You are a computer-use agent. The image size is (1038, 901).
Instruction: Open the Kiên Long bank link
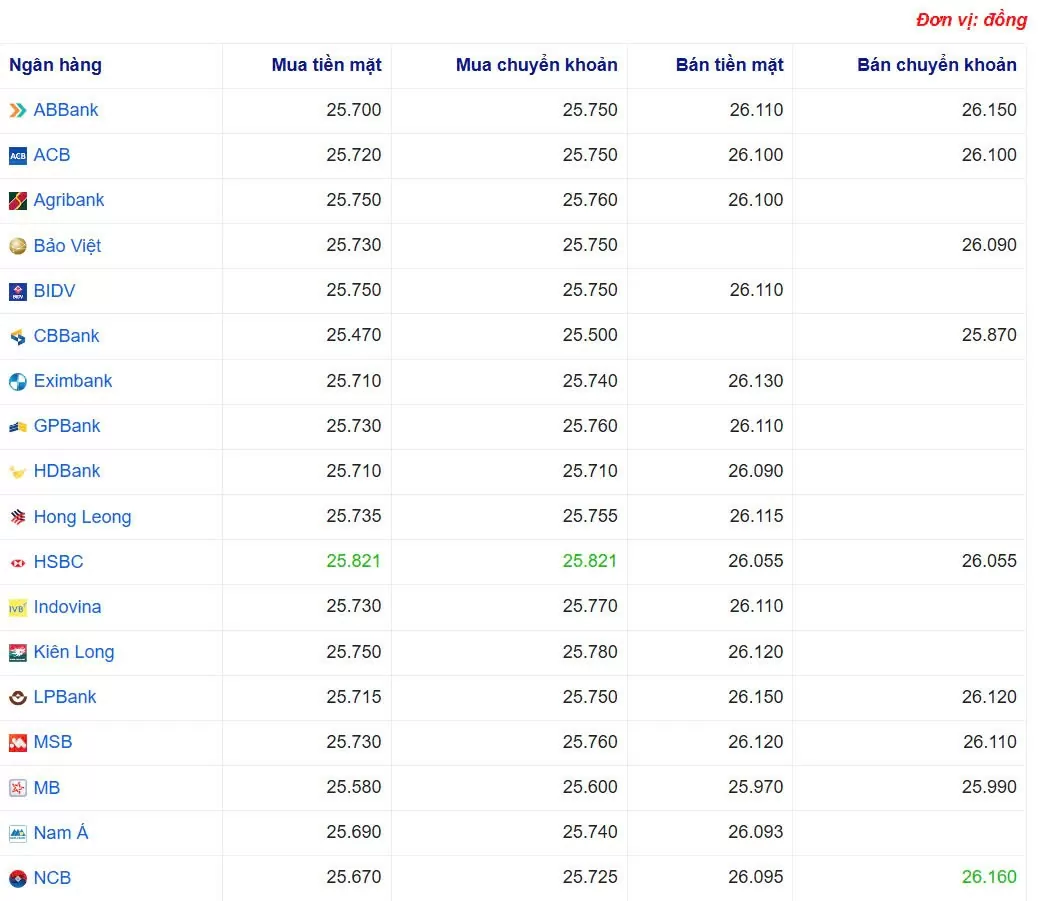[x=74, y=652]
